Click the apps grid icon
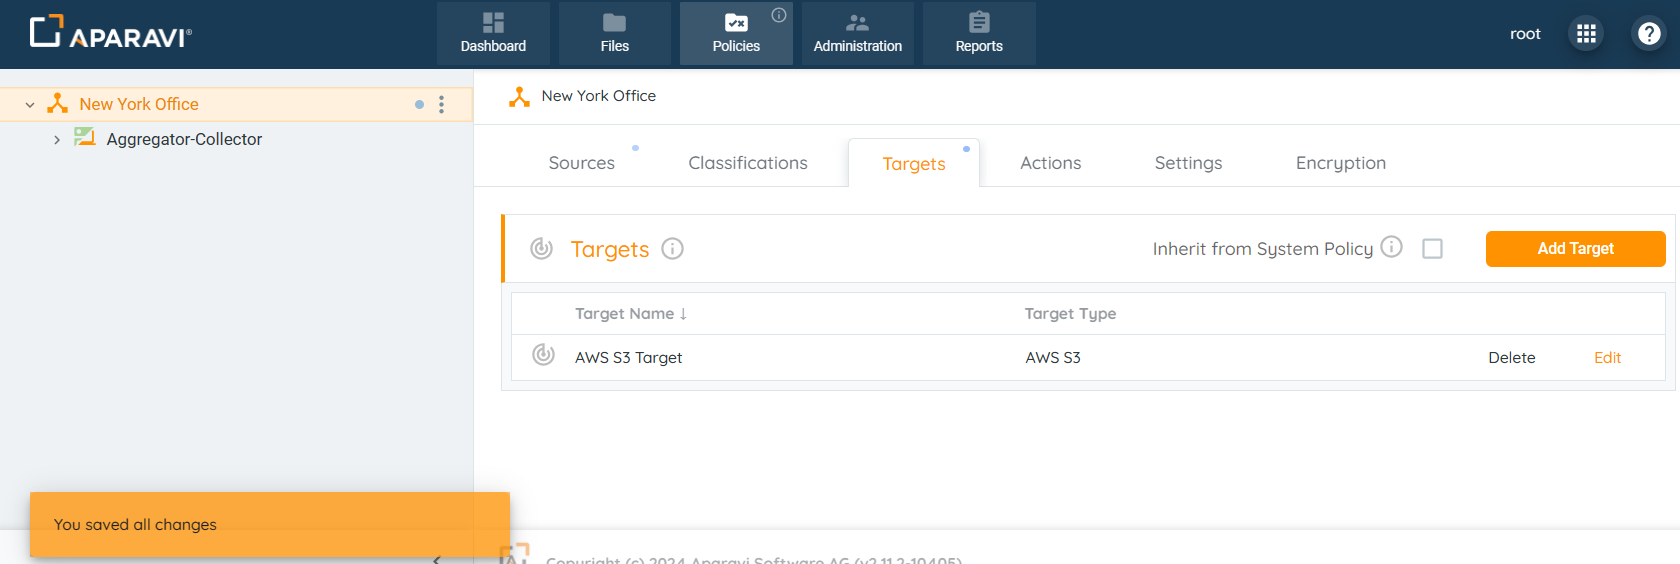The height and width of the screenshot is (564, 1680). pos(1586,34)
